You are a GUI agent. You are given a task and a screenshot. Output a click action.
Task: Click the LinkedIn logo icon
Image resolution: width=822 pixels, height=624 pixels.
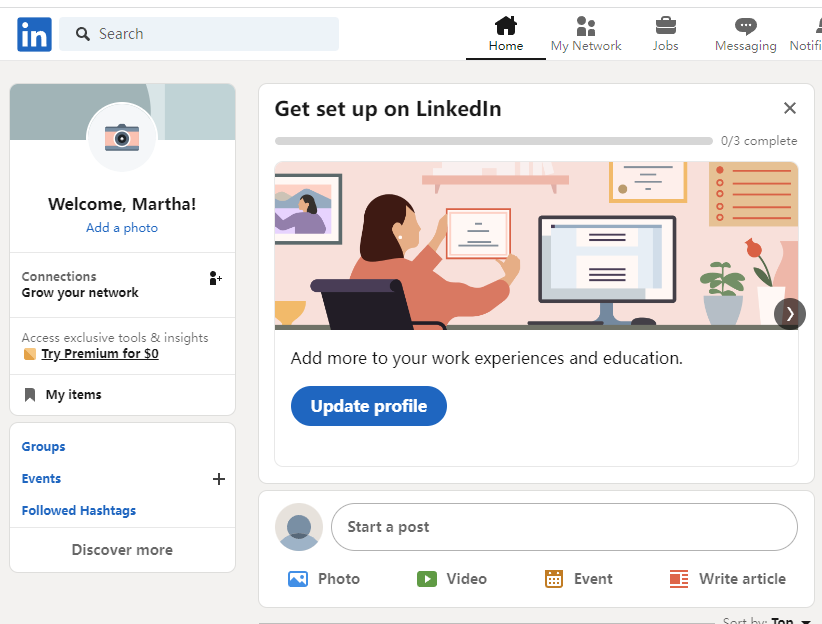[35, 35]
